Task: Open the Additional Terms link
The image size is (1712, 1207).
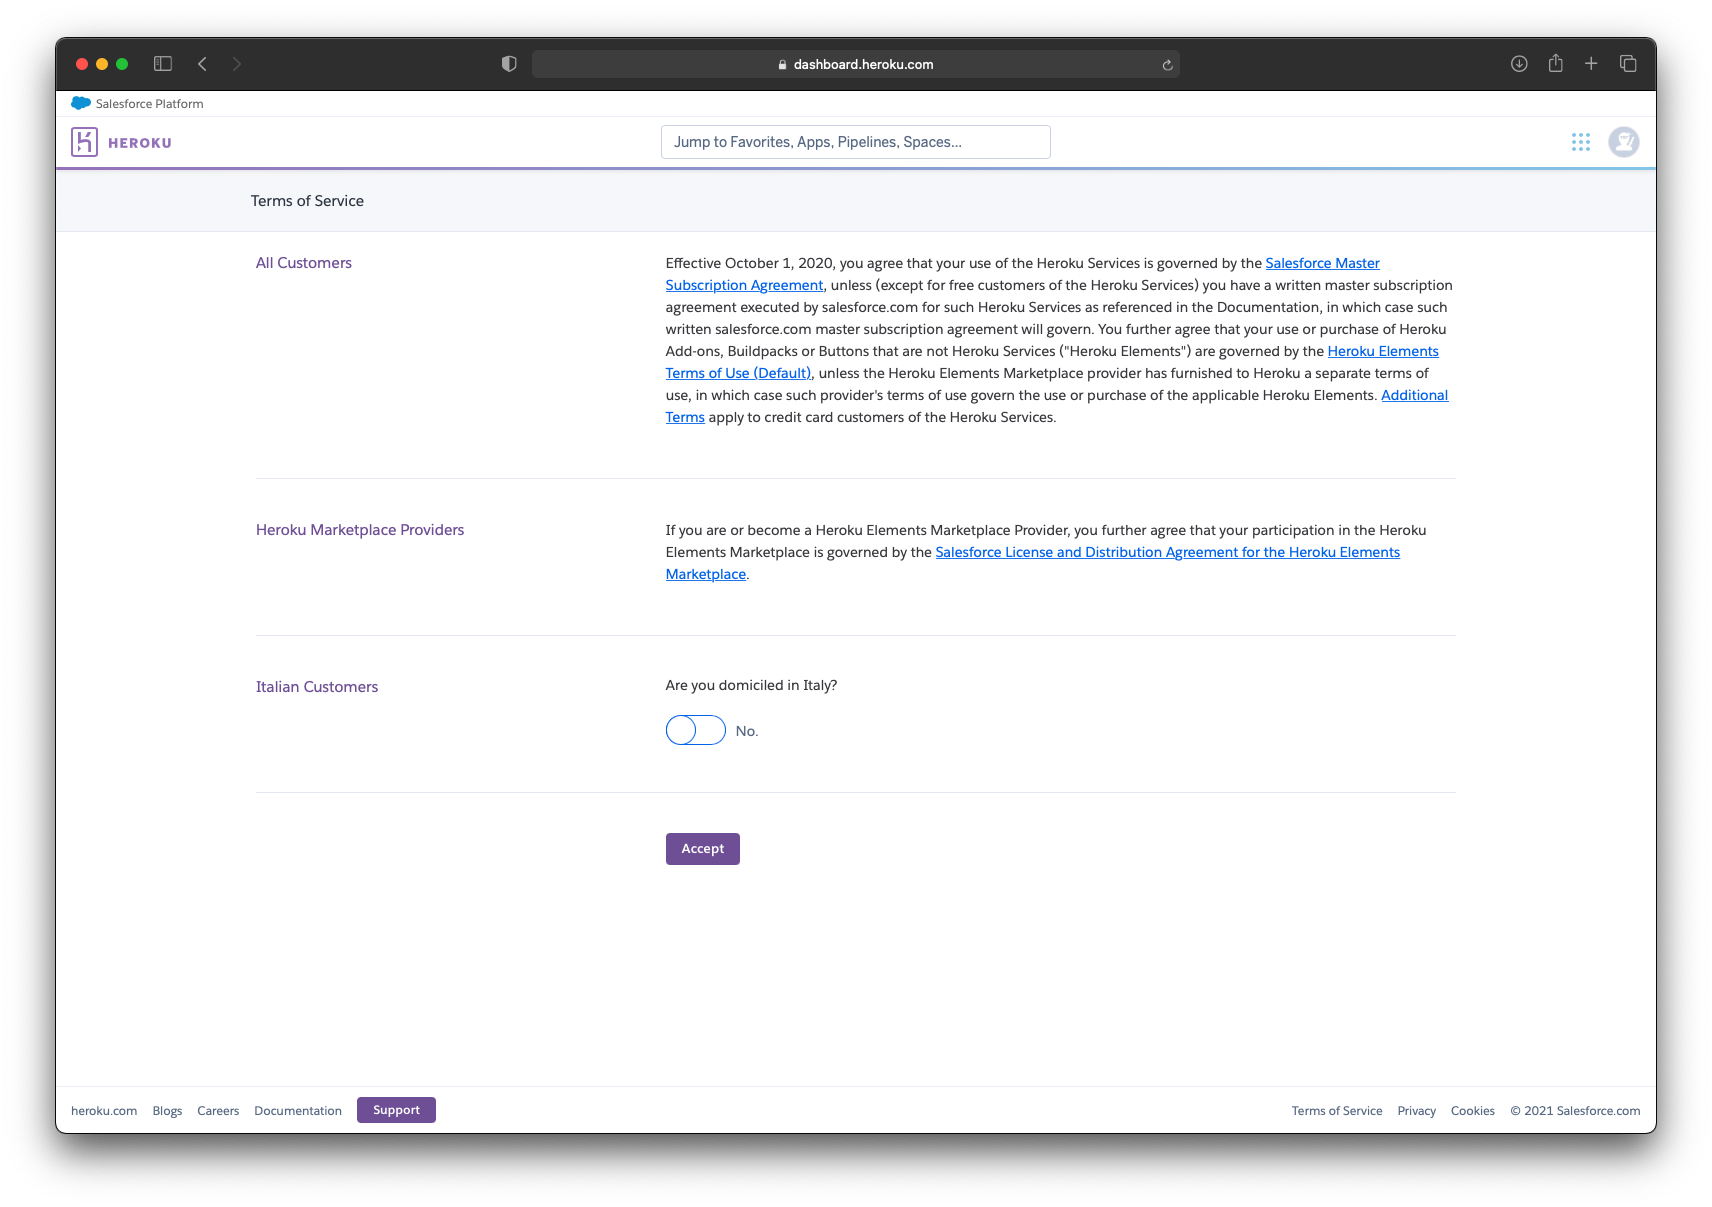Action: (1414, 395)
